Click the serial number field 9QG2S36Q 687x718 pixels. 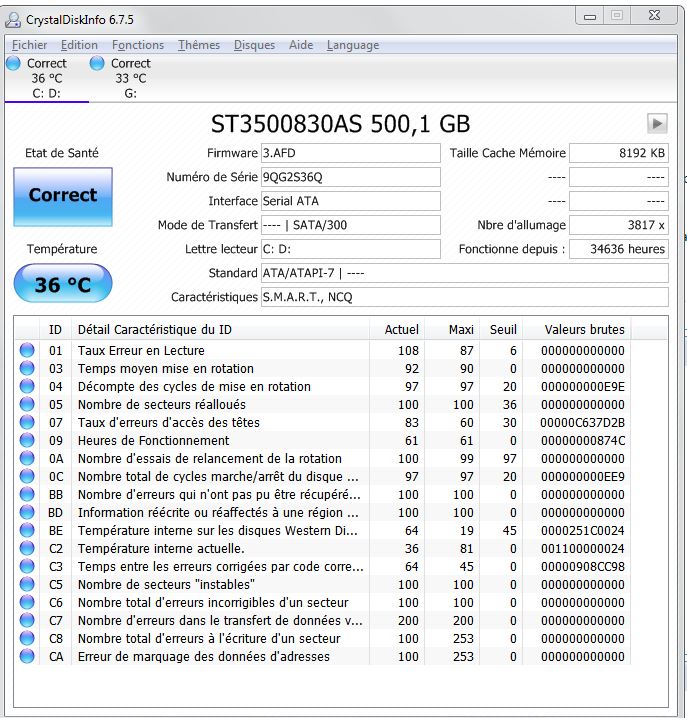coord(351,177)
